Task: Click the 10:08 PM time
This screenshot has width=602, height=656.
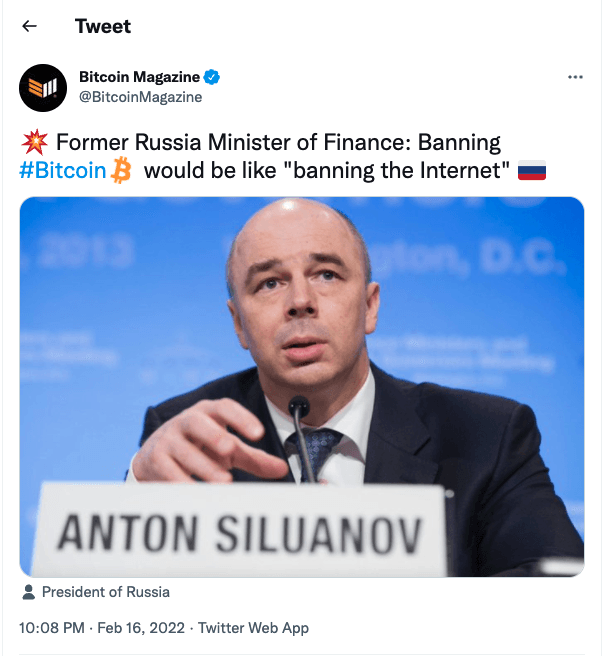Action: 52,628
